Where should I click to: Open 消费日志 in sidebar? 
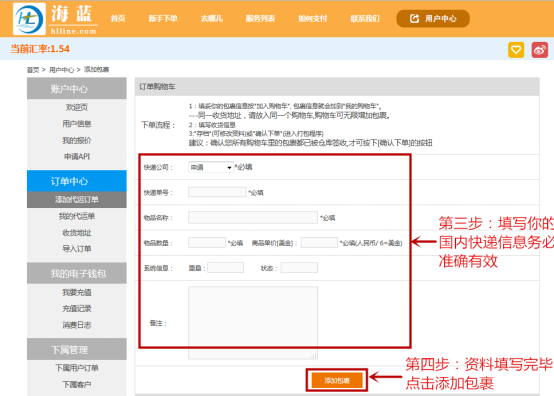click(x=77, y=325)
